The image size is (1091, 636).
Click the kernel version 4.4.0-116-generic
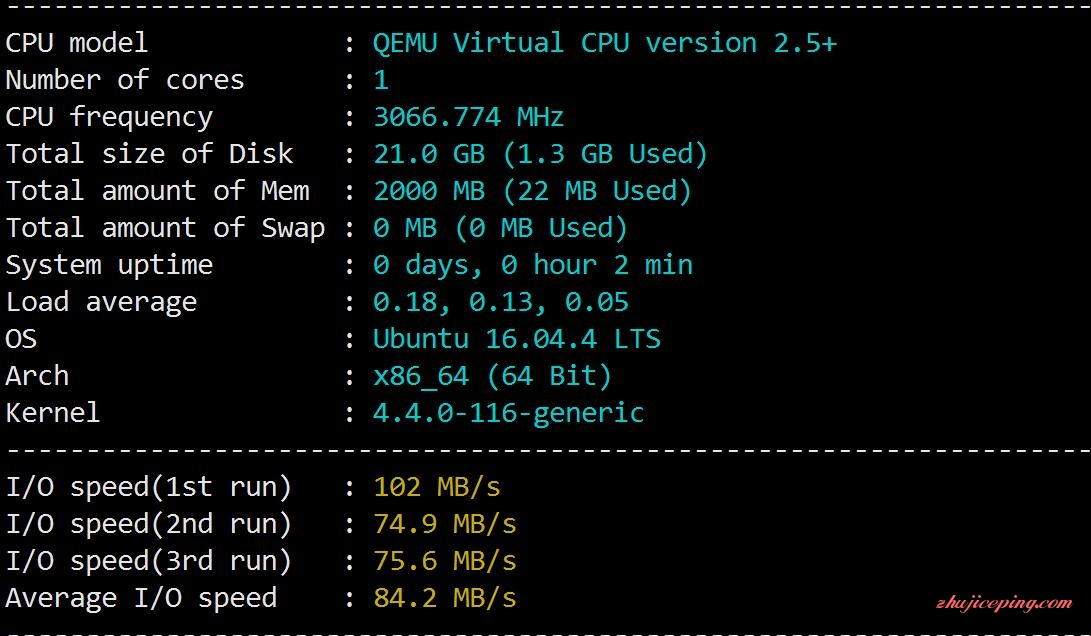tap(509, 413)
